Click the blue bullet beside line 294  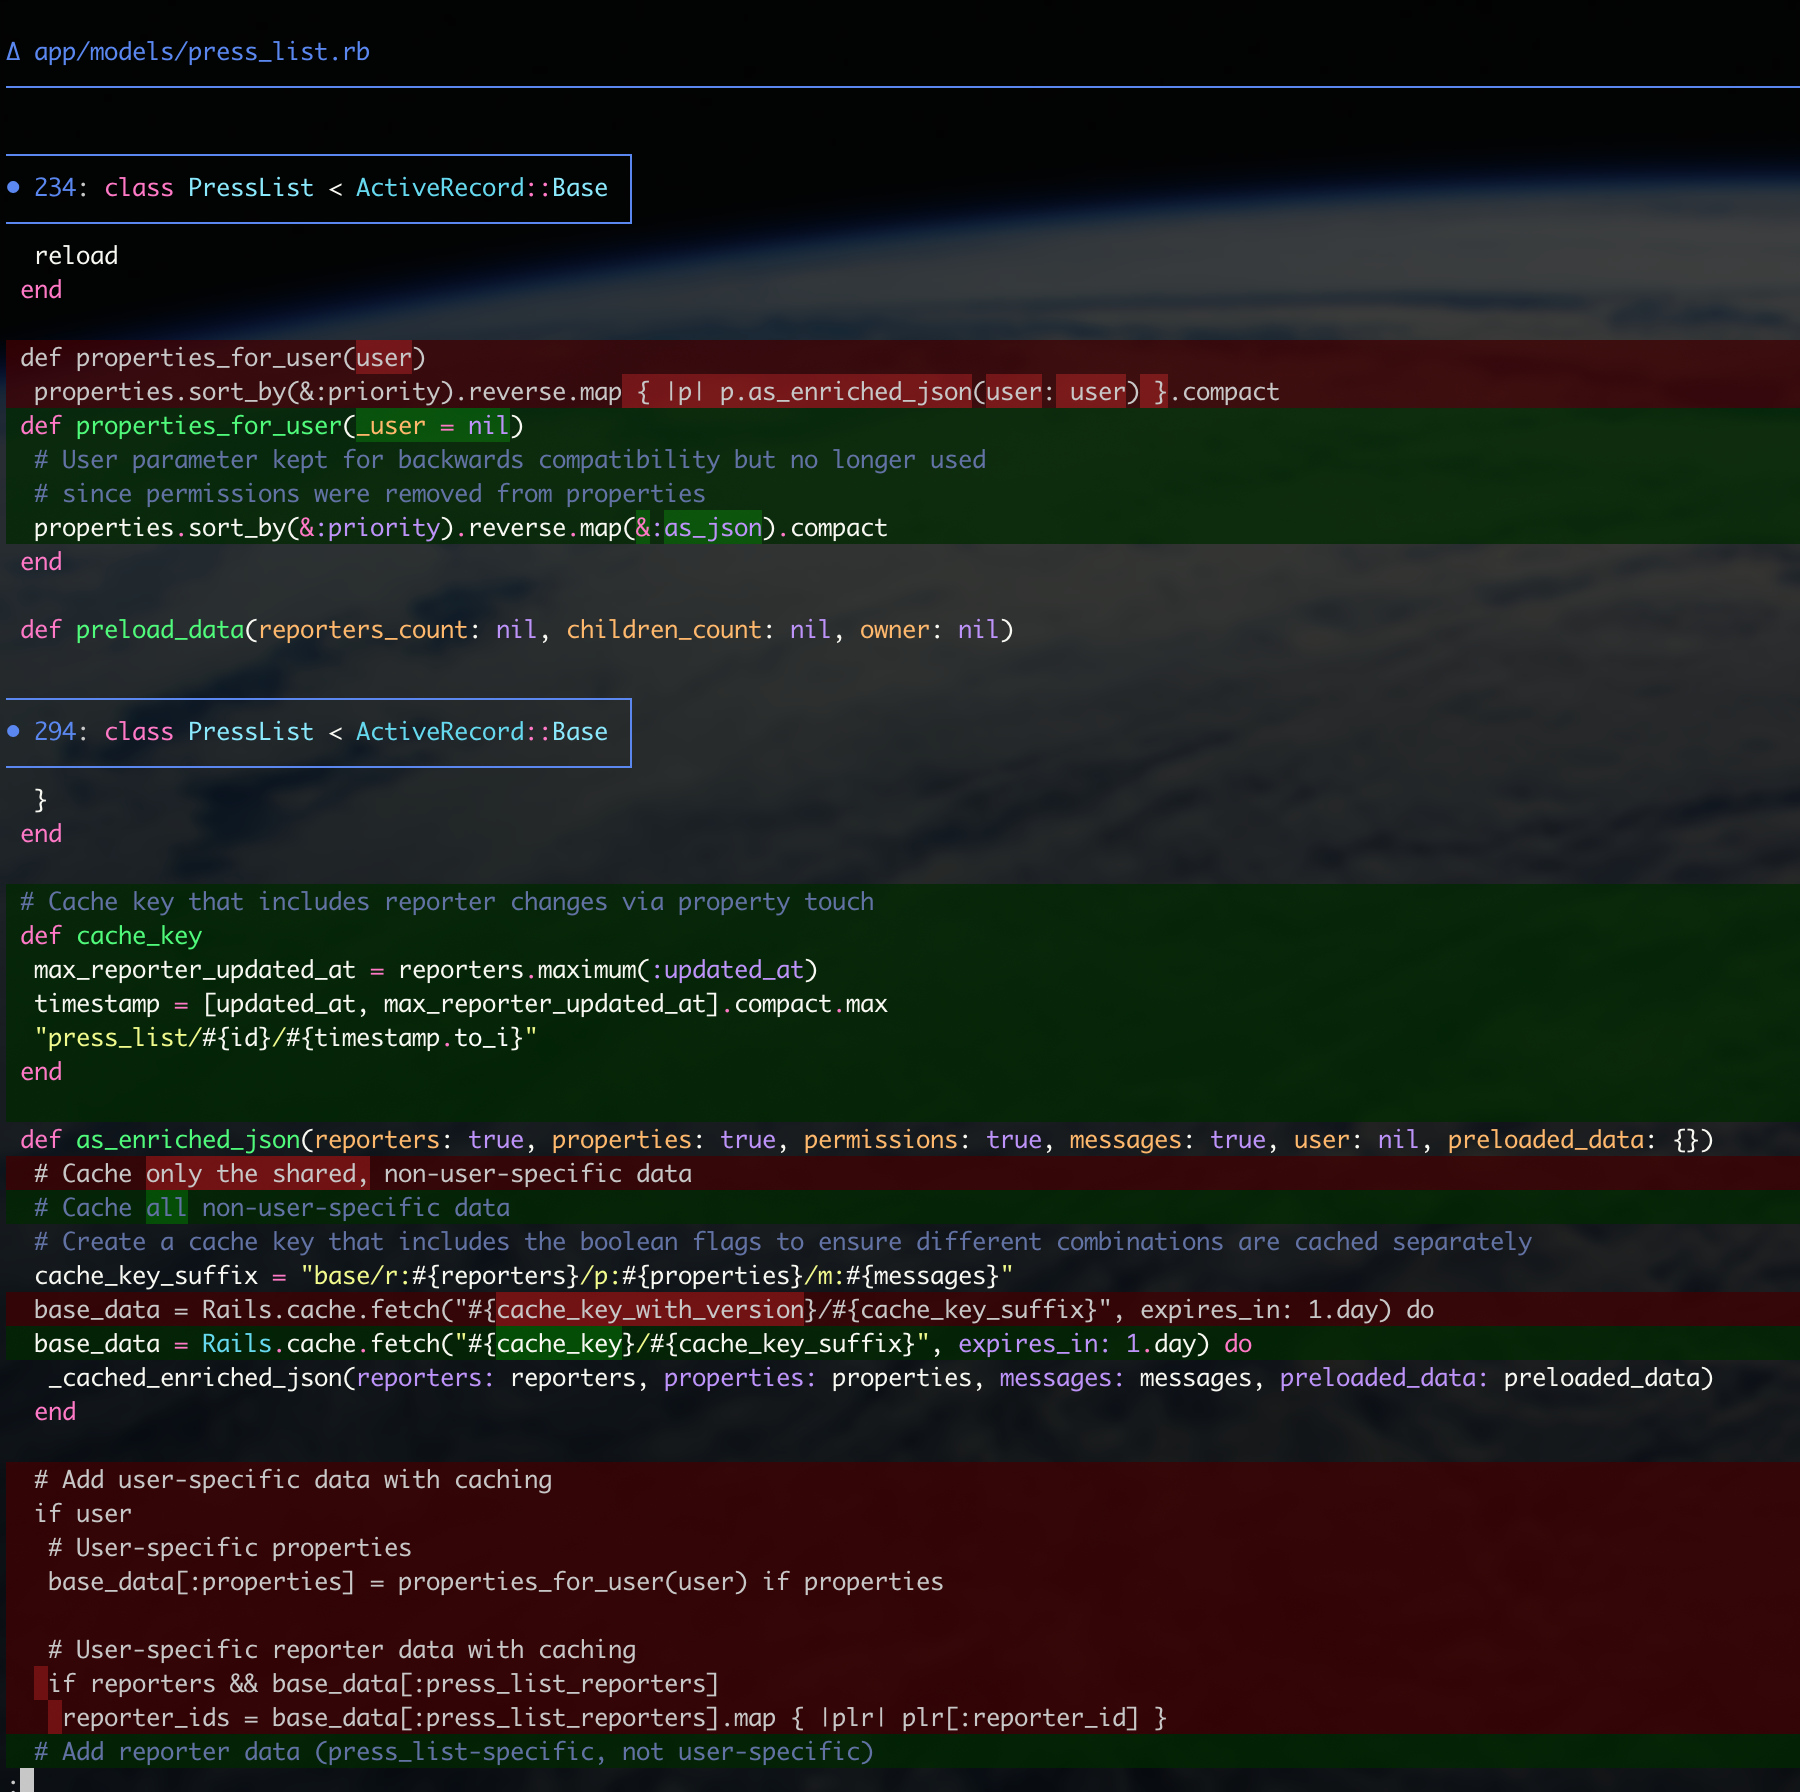click(x=13, y=732)
